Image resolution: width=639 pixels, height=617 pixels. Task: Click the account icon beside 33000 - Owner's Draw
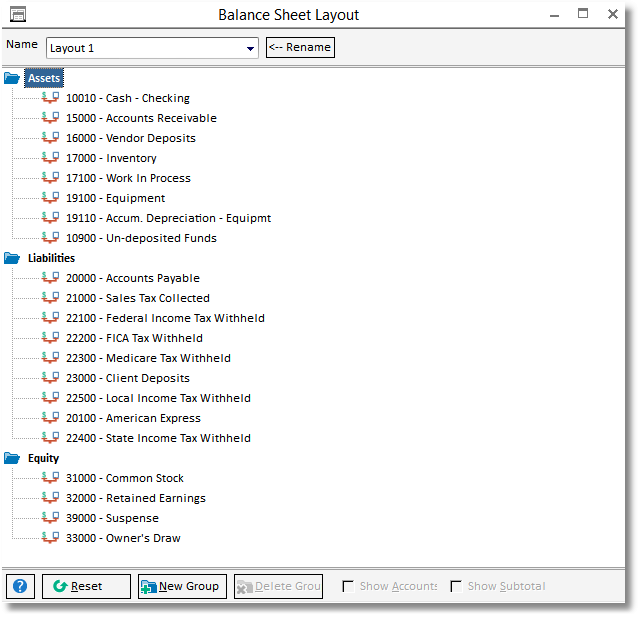click(51, 538)
